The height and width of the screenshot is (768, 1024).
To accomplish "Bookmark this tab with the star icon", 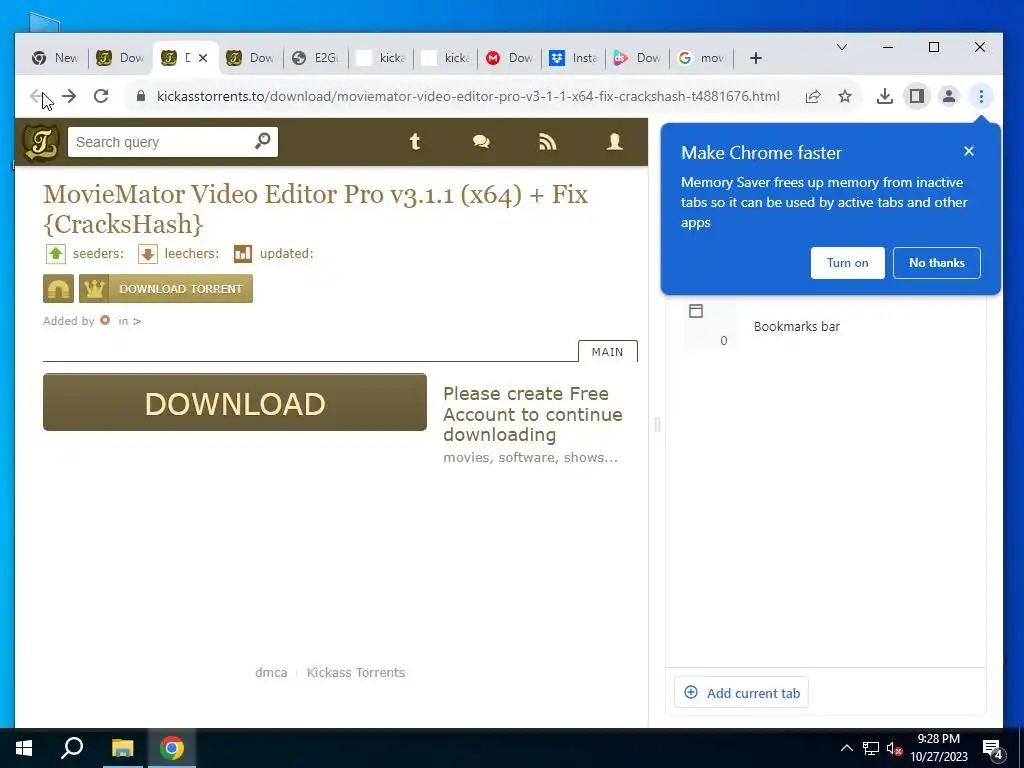I will coord(845,97).
